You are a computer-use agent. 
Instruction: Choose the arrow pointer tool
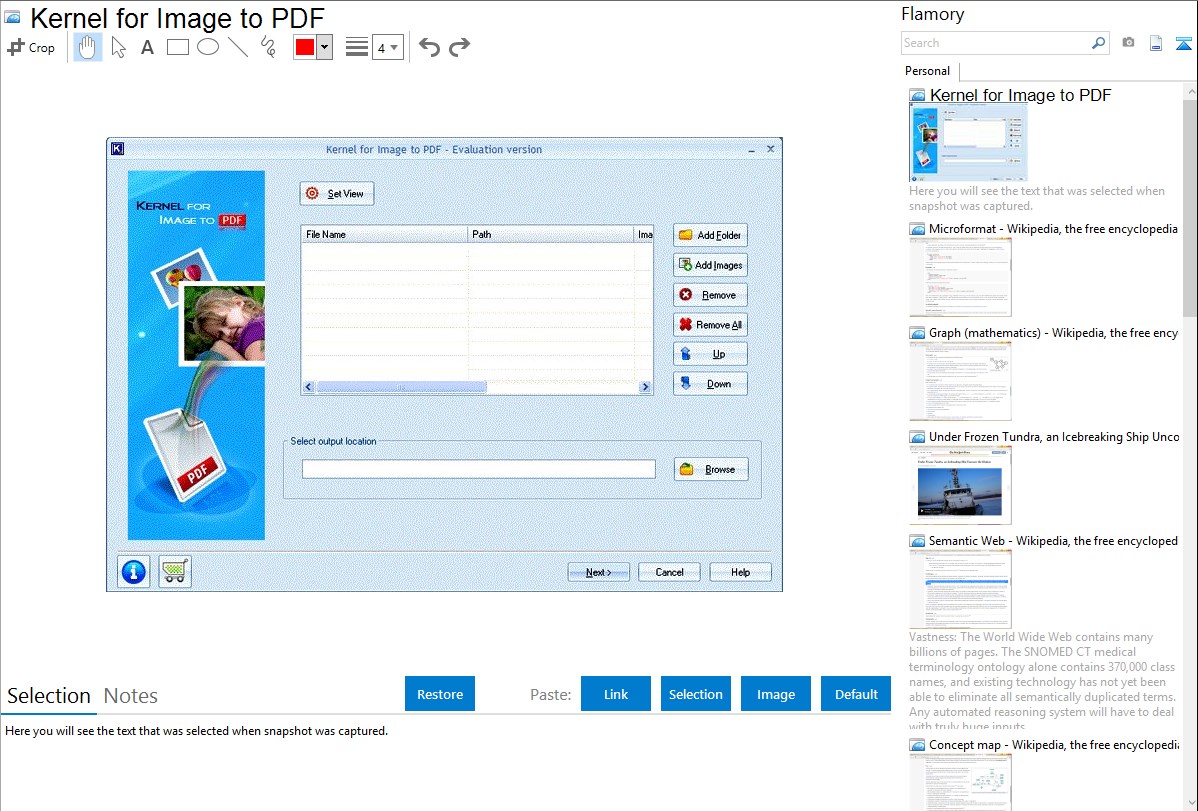click(x=118, y=47)
